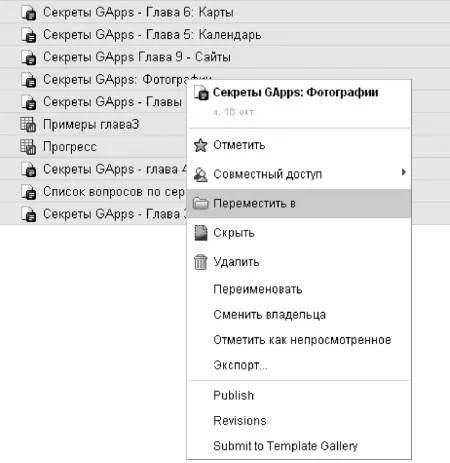Select Сменить владельца menu entry

pos(299,314)
